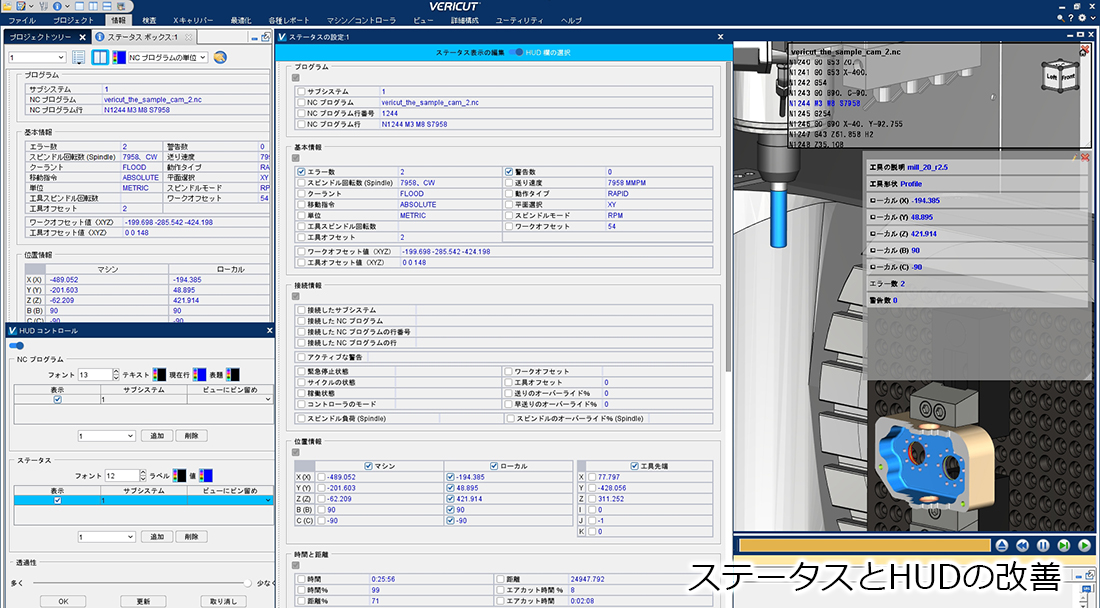Screen dimensions: 1100x608
Task: Open the ステータス subsystem dropdown beside 追加
Action: (106, 536)
